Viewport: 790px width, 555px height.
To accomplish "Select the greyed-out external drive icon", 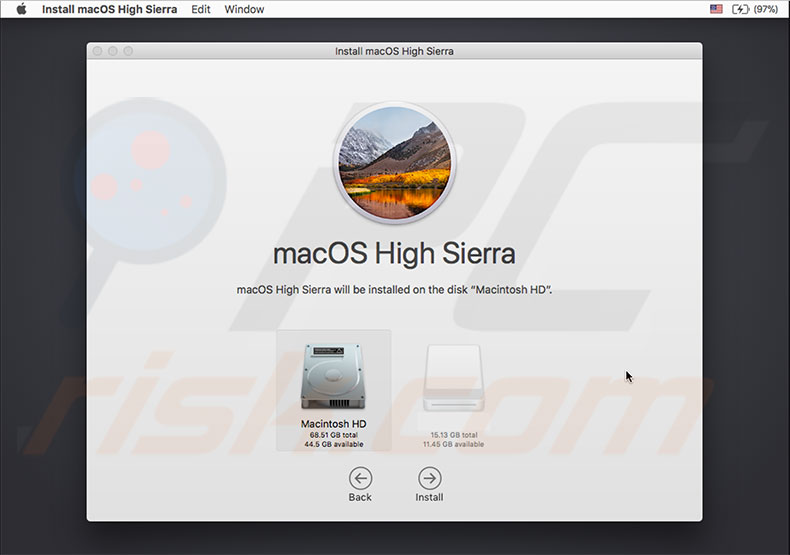I will (x=456, y=377).
